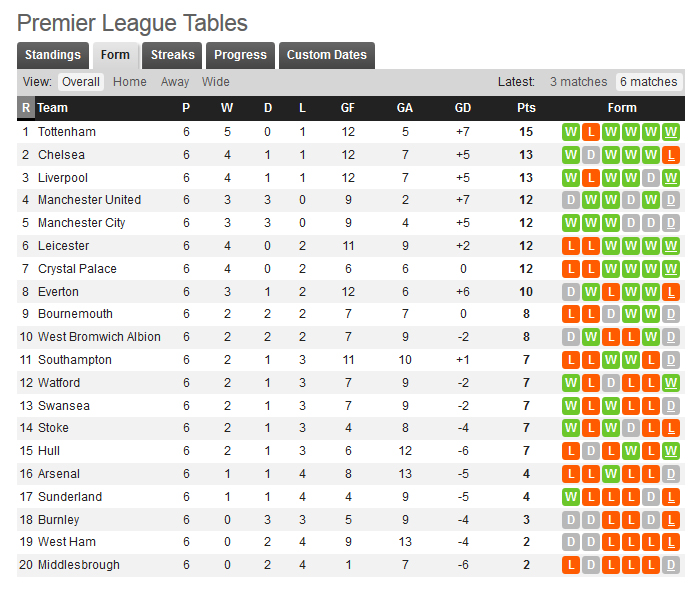This screenshot has width=700, height=594.
Task: Click Manchester United's first grey D form badge
Action: pos(571,200)
